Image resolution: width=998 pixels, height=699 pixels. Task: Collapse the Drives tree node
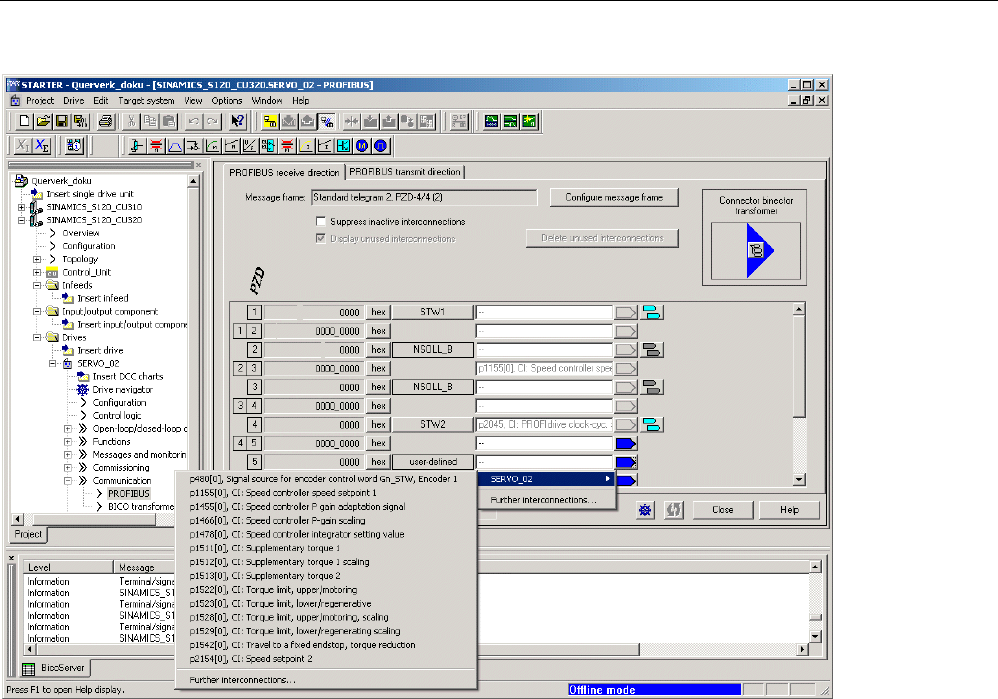click(x=37, y=337)
